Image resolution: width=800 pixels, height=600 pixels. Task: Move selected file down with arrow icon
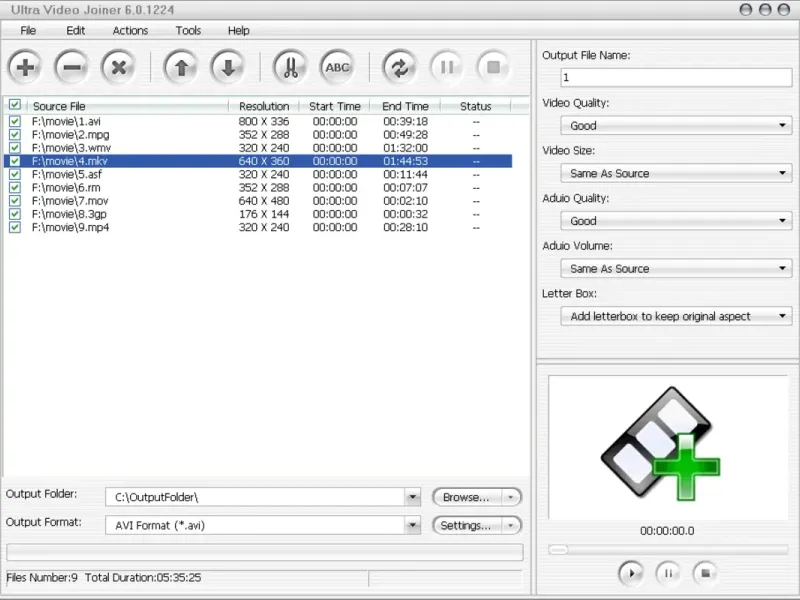coord(228,67)
